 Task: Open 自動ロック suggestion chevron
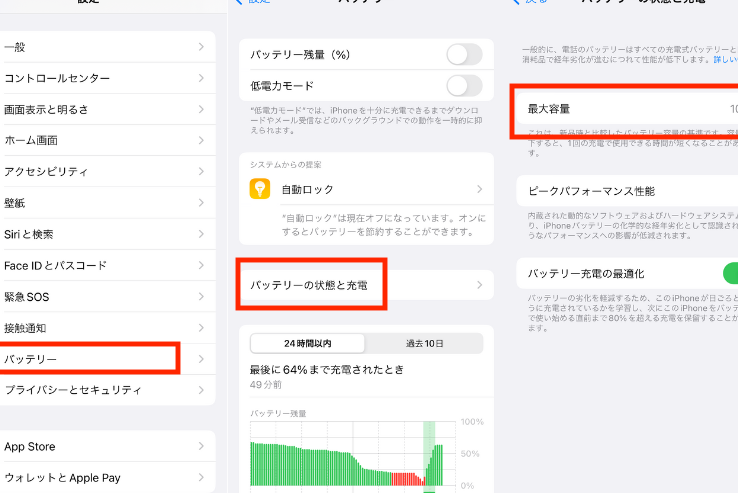(479, 189)
